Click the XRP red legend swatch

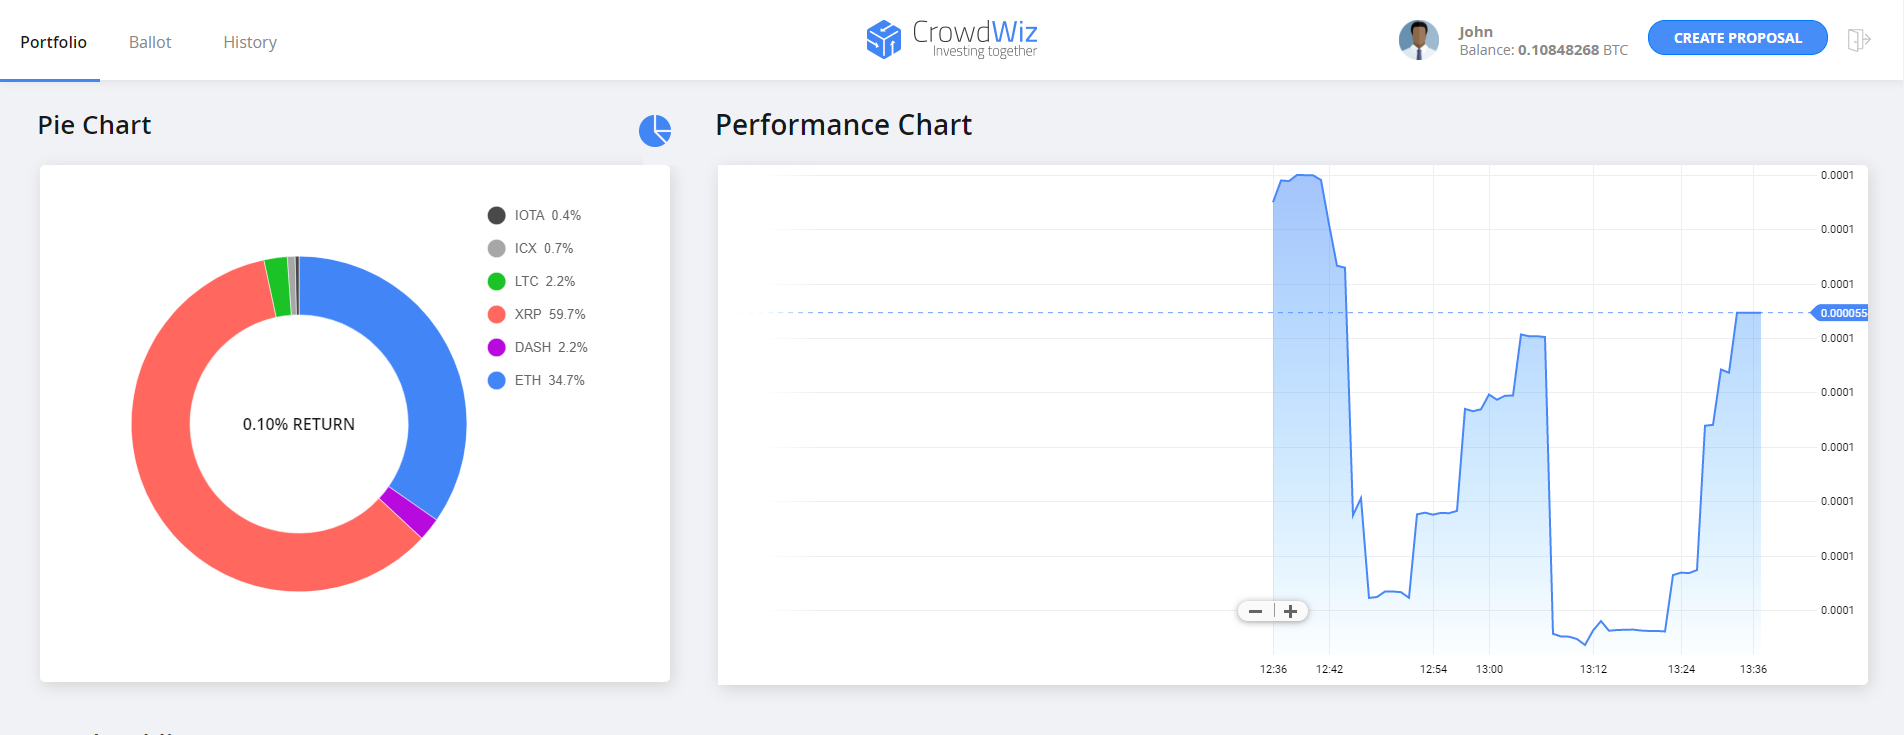point(496,314)
